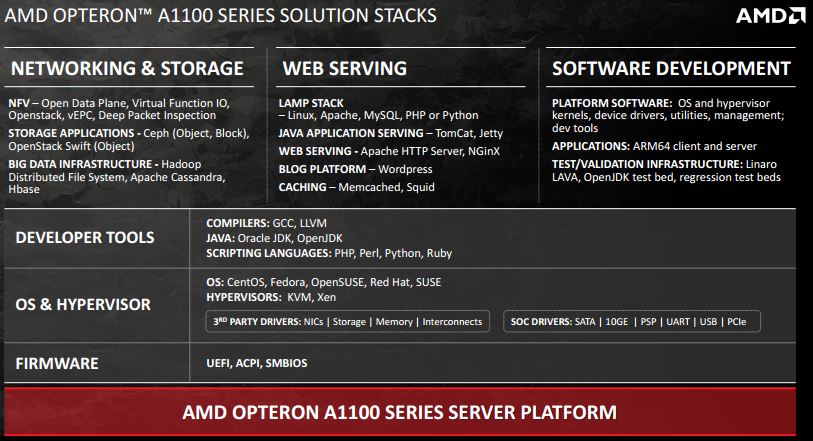
Task: Click the Caching – Memcached, Squid line
Action: [357, 187]
